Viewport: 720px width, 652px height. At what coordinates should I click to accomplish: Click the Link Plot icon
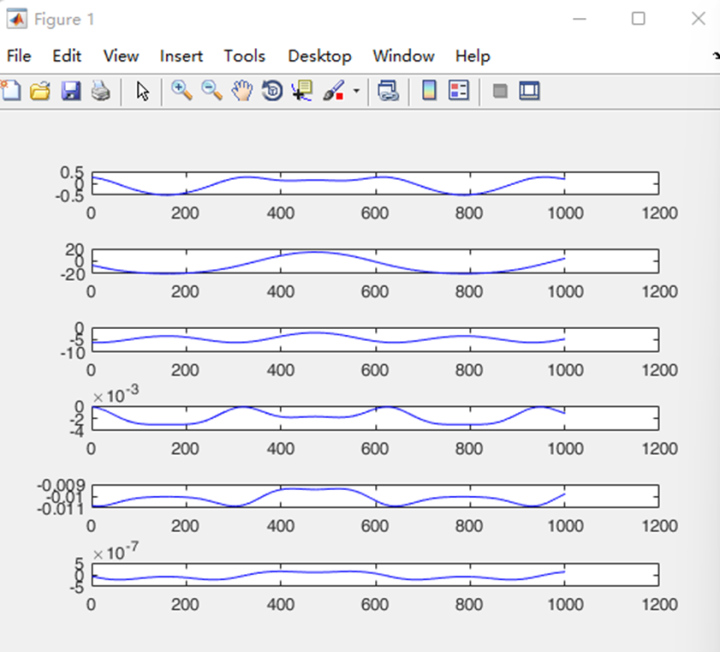click(388, 90)
